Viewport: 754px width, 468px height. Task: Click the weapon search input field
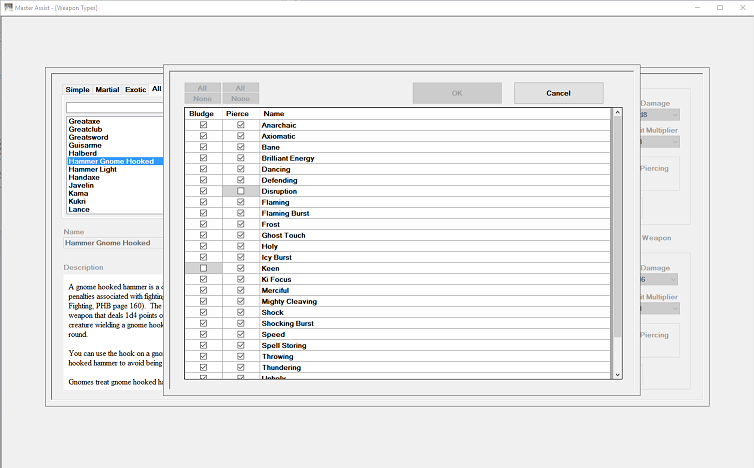click(x=114, y=107)
